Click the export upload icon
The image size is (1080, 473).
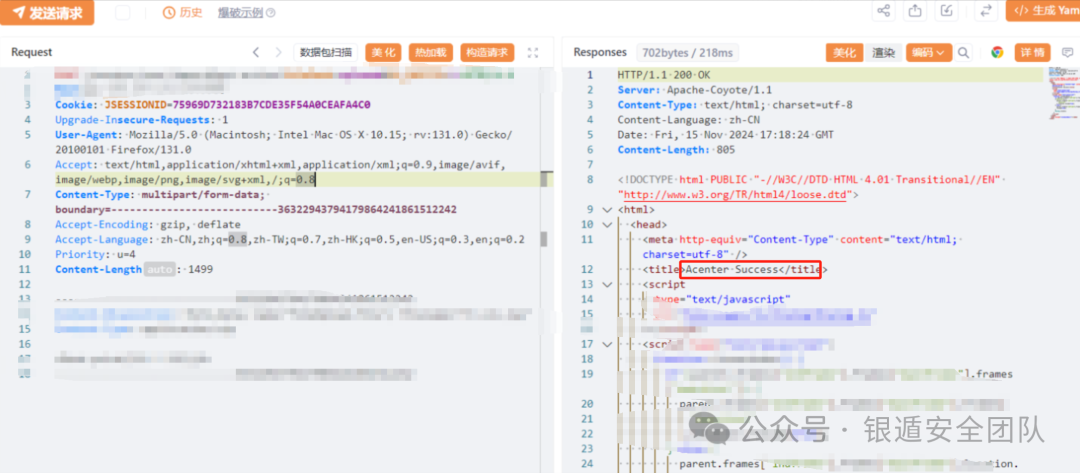[x=915, y=10]
